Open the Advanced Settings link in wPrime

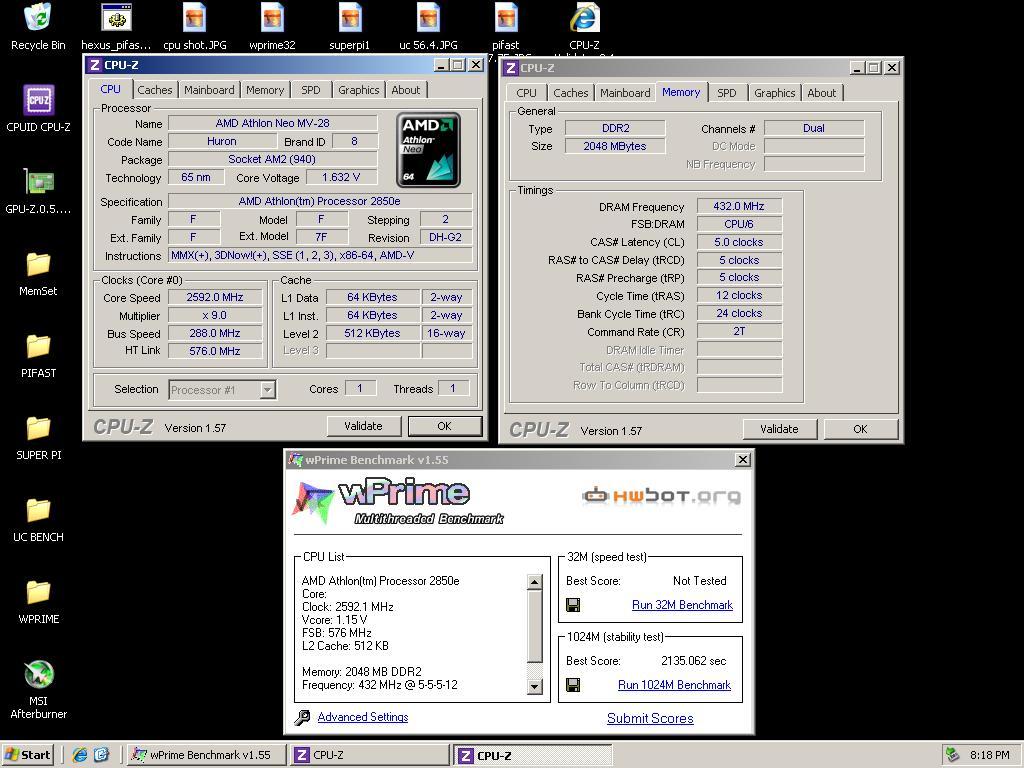click(x=362, y=717)
